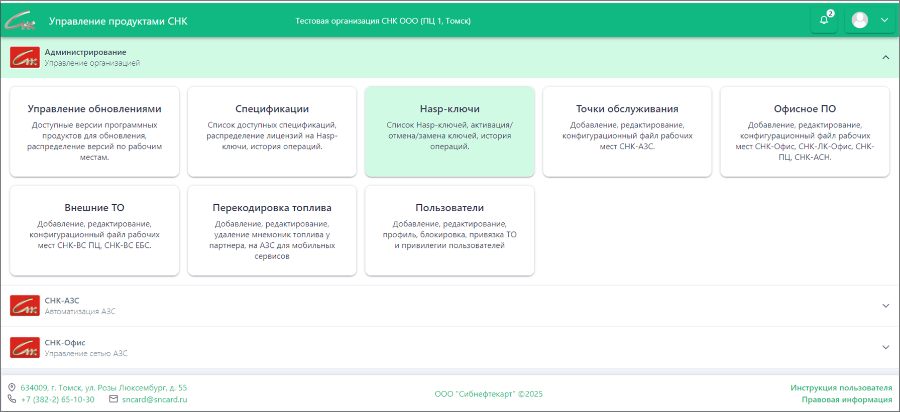Click the Правовая информация link
Viewport: 900px width, 412px height.
(846, 399)
